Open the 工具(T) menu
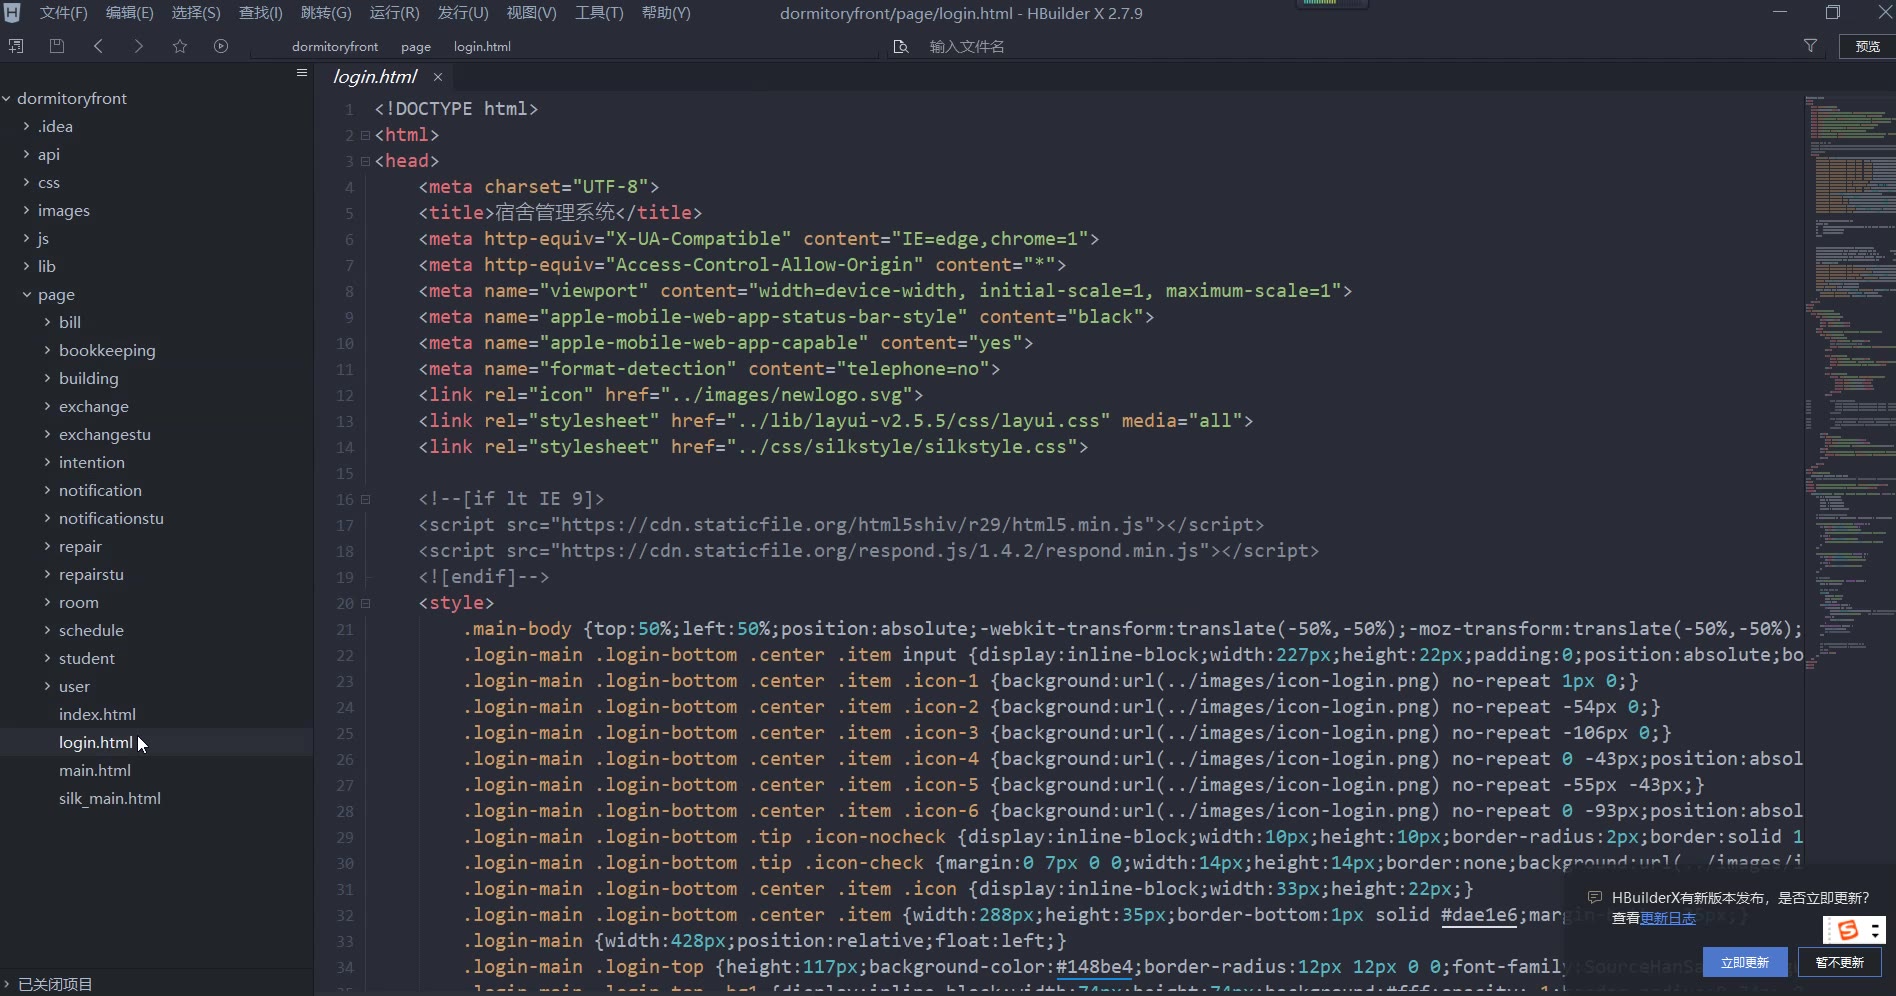Image resolution: width=1896 pixels, height=996 pixels. point(599,13)
